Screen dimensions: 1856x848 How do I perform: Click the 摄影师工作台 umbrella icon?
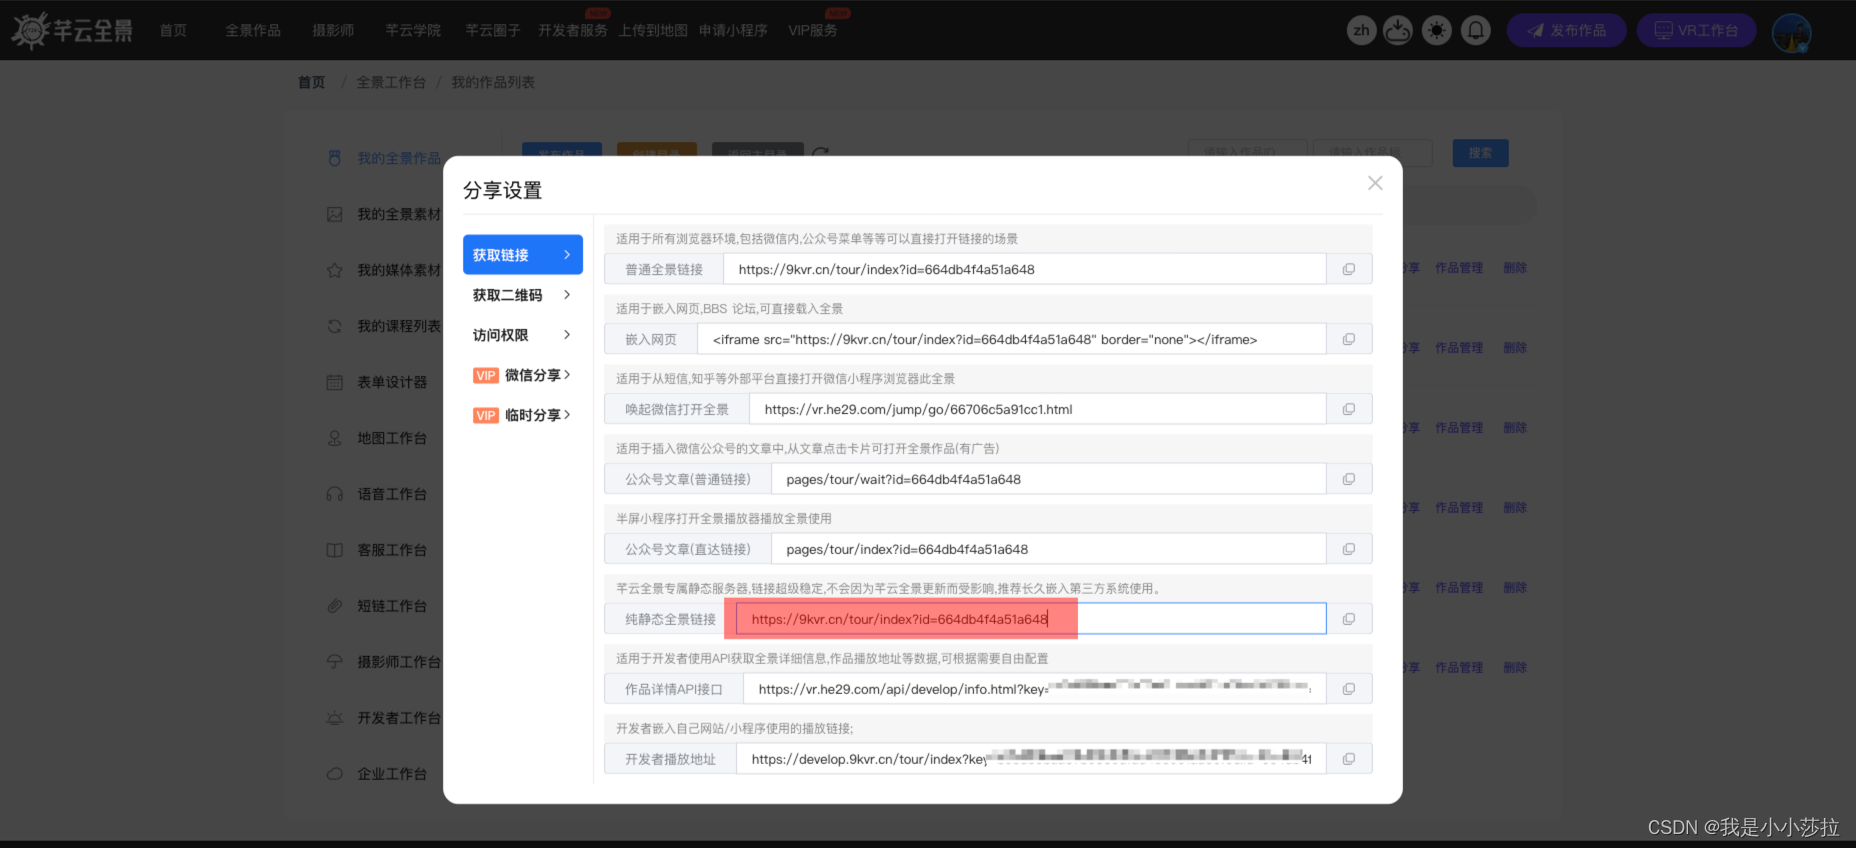coord(335,662)
